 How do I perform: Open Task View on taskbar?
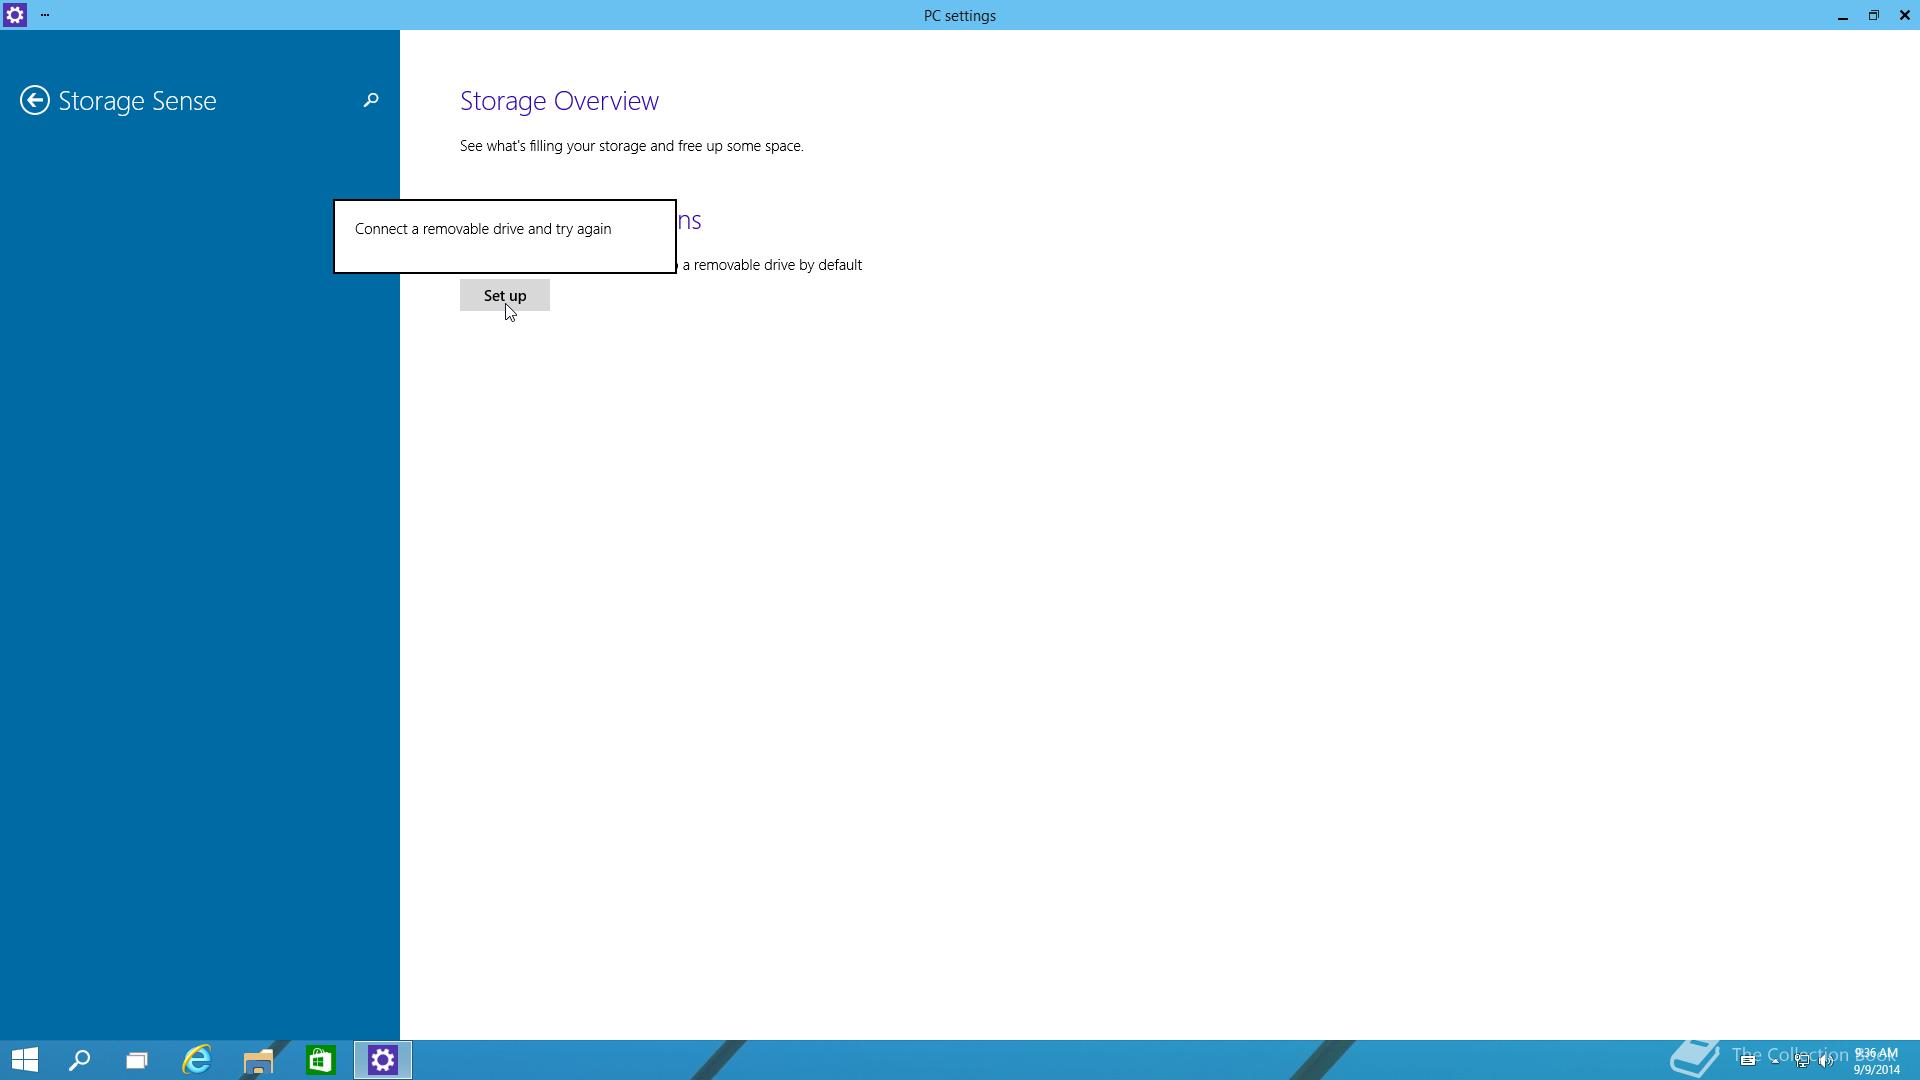(136, 1060)
